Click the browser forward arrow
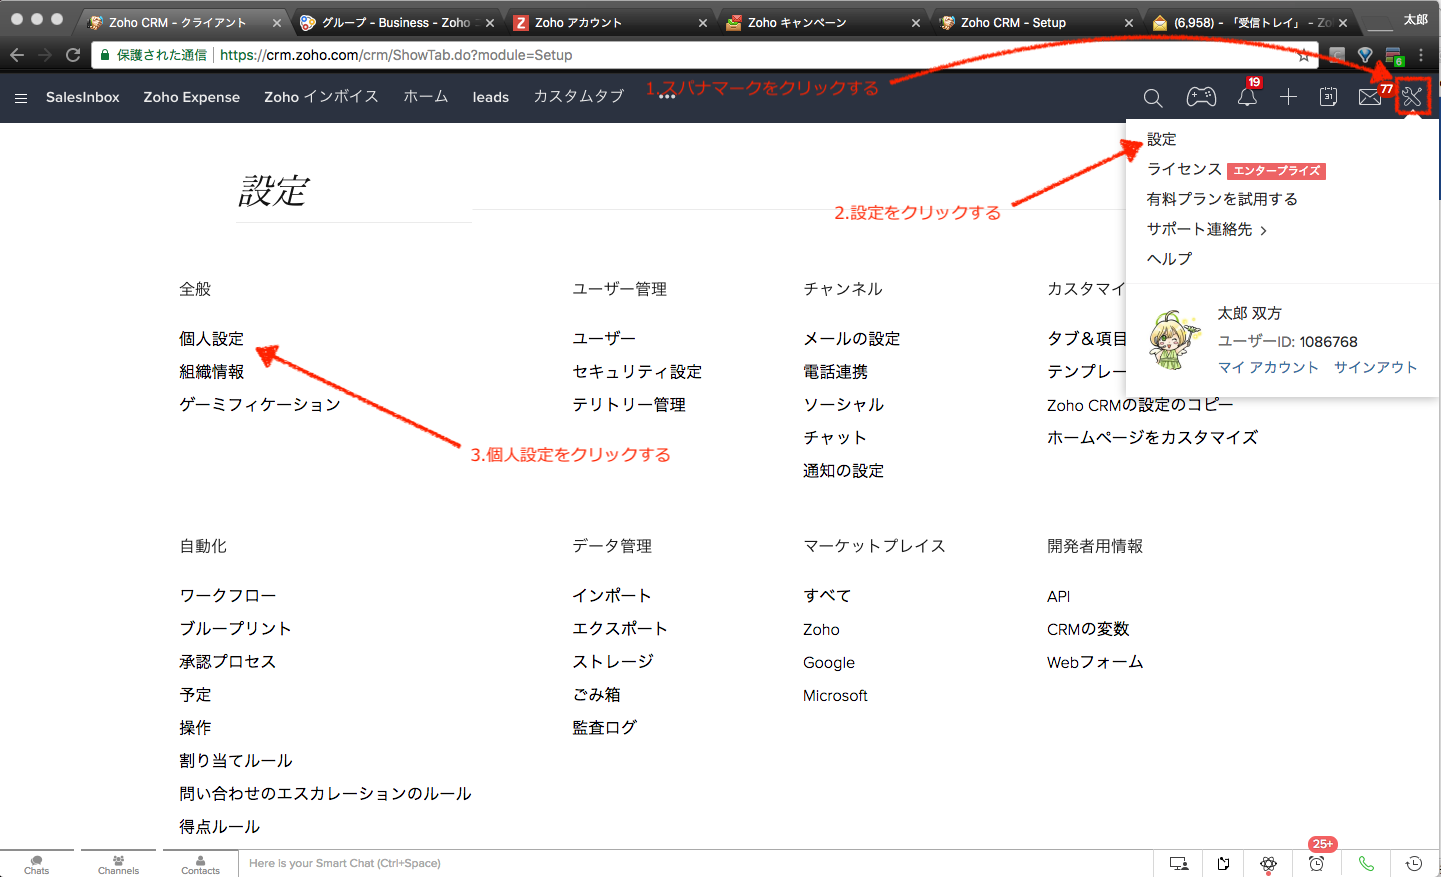This screenshot has width=1441, height=877. [x=45, y=55]
